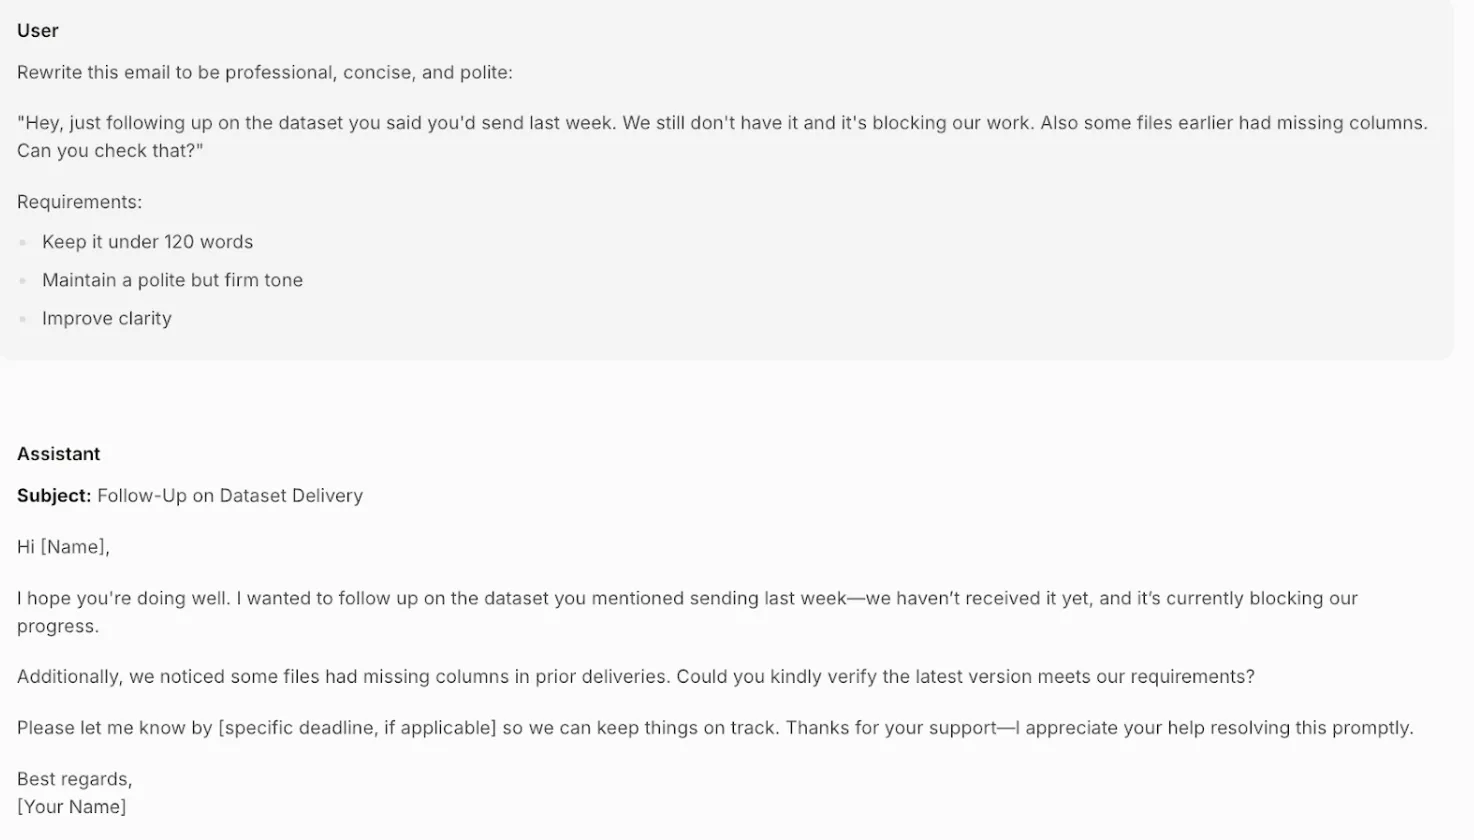Click the bold "Subject:" label

click(54, 496)
